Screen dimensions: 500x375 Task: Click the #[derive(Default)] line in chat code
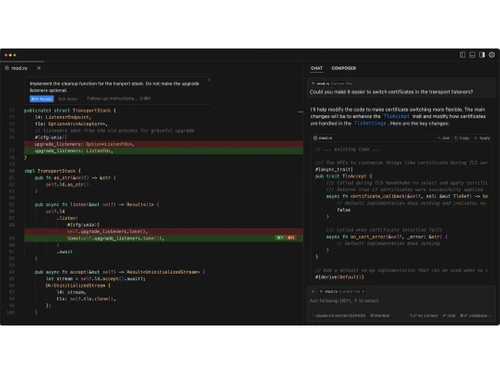point(340,277)
